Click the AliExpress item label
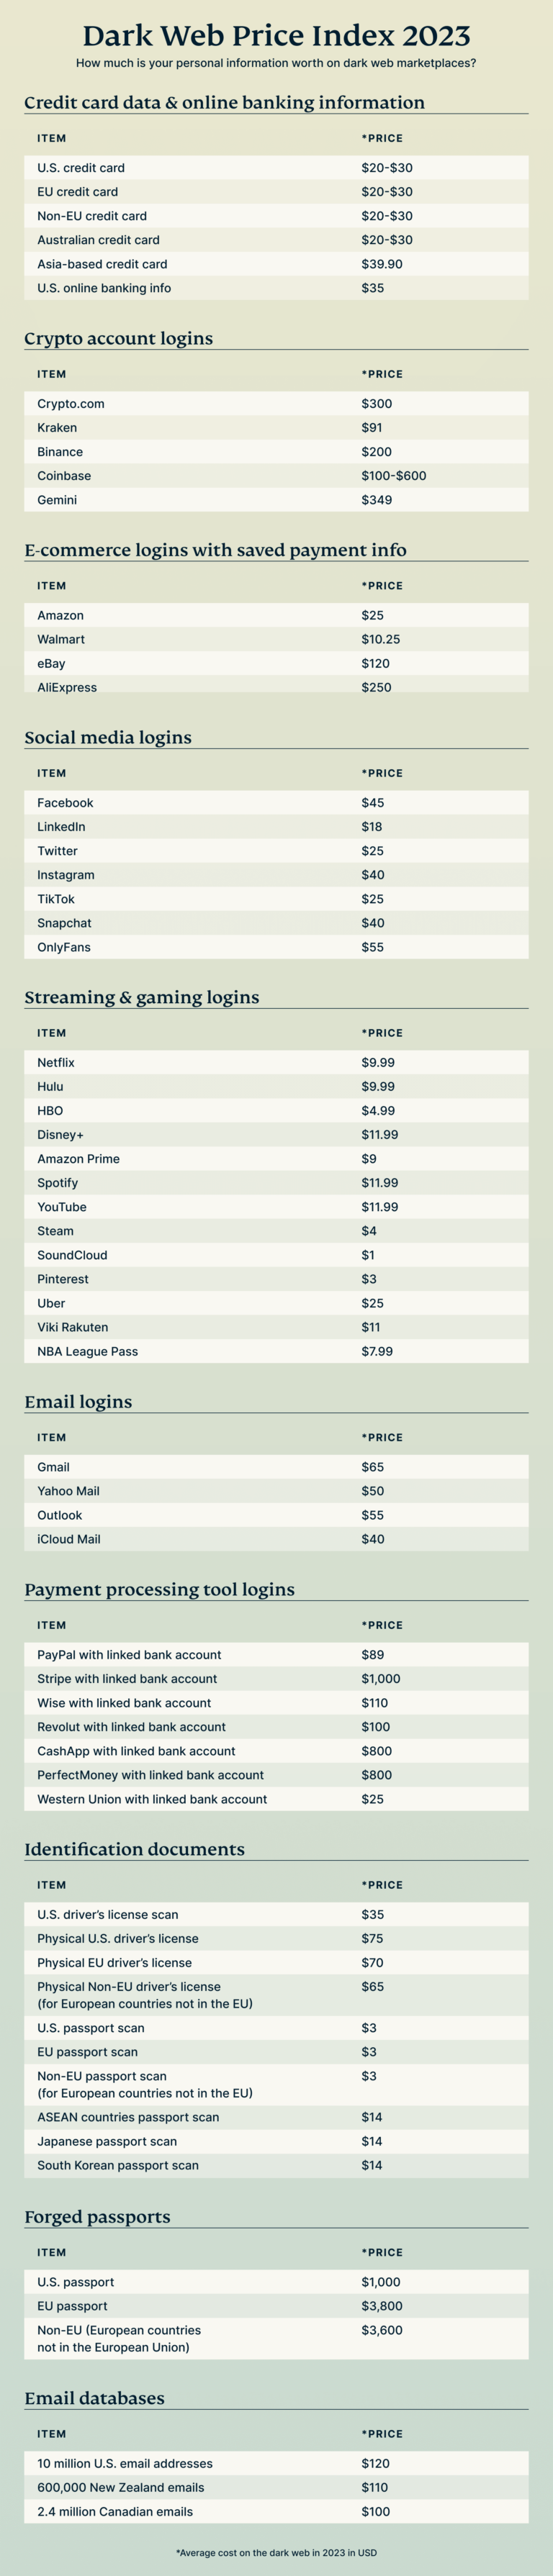 point(67,687)
